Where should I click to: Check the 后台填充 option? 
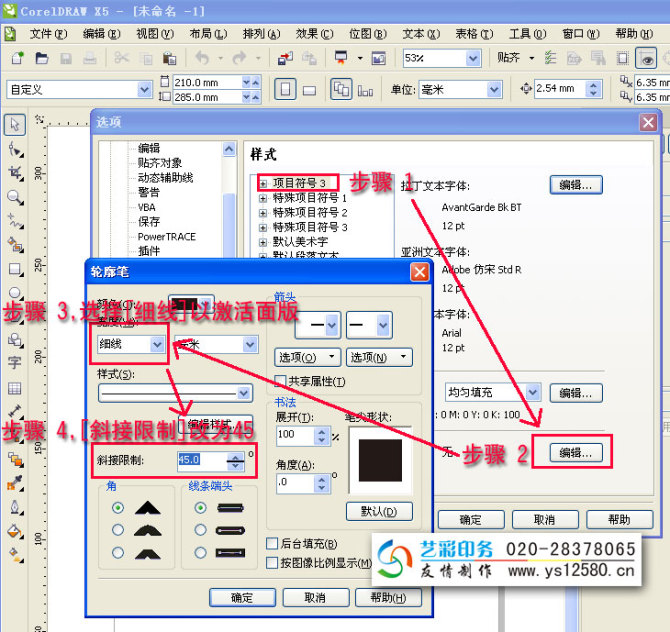[x=272, y=543]
